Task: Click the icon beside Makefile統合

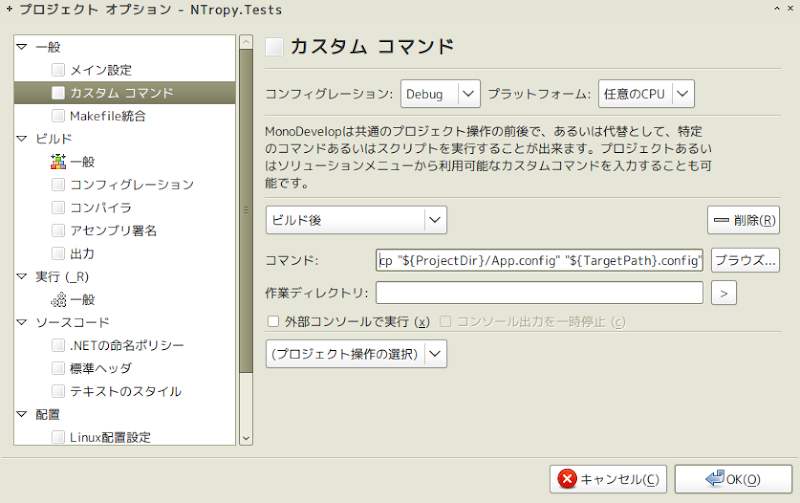Action: tap(58, 115)
